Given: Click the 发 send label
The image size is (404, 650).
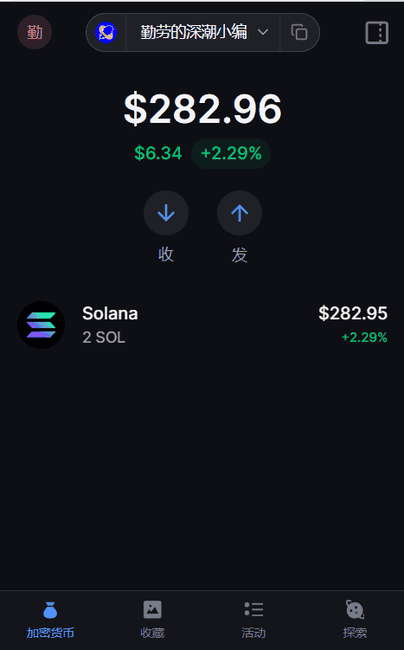Looking at the screenshot, I should [239, 255].
